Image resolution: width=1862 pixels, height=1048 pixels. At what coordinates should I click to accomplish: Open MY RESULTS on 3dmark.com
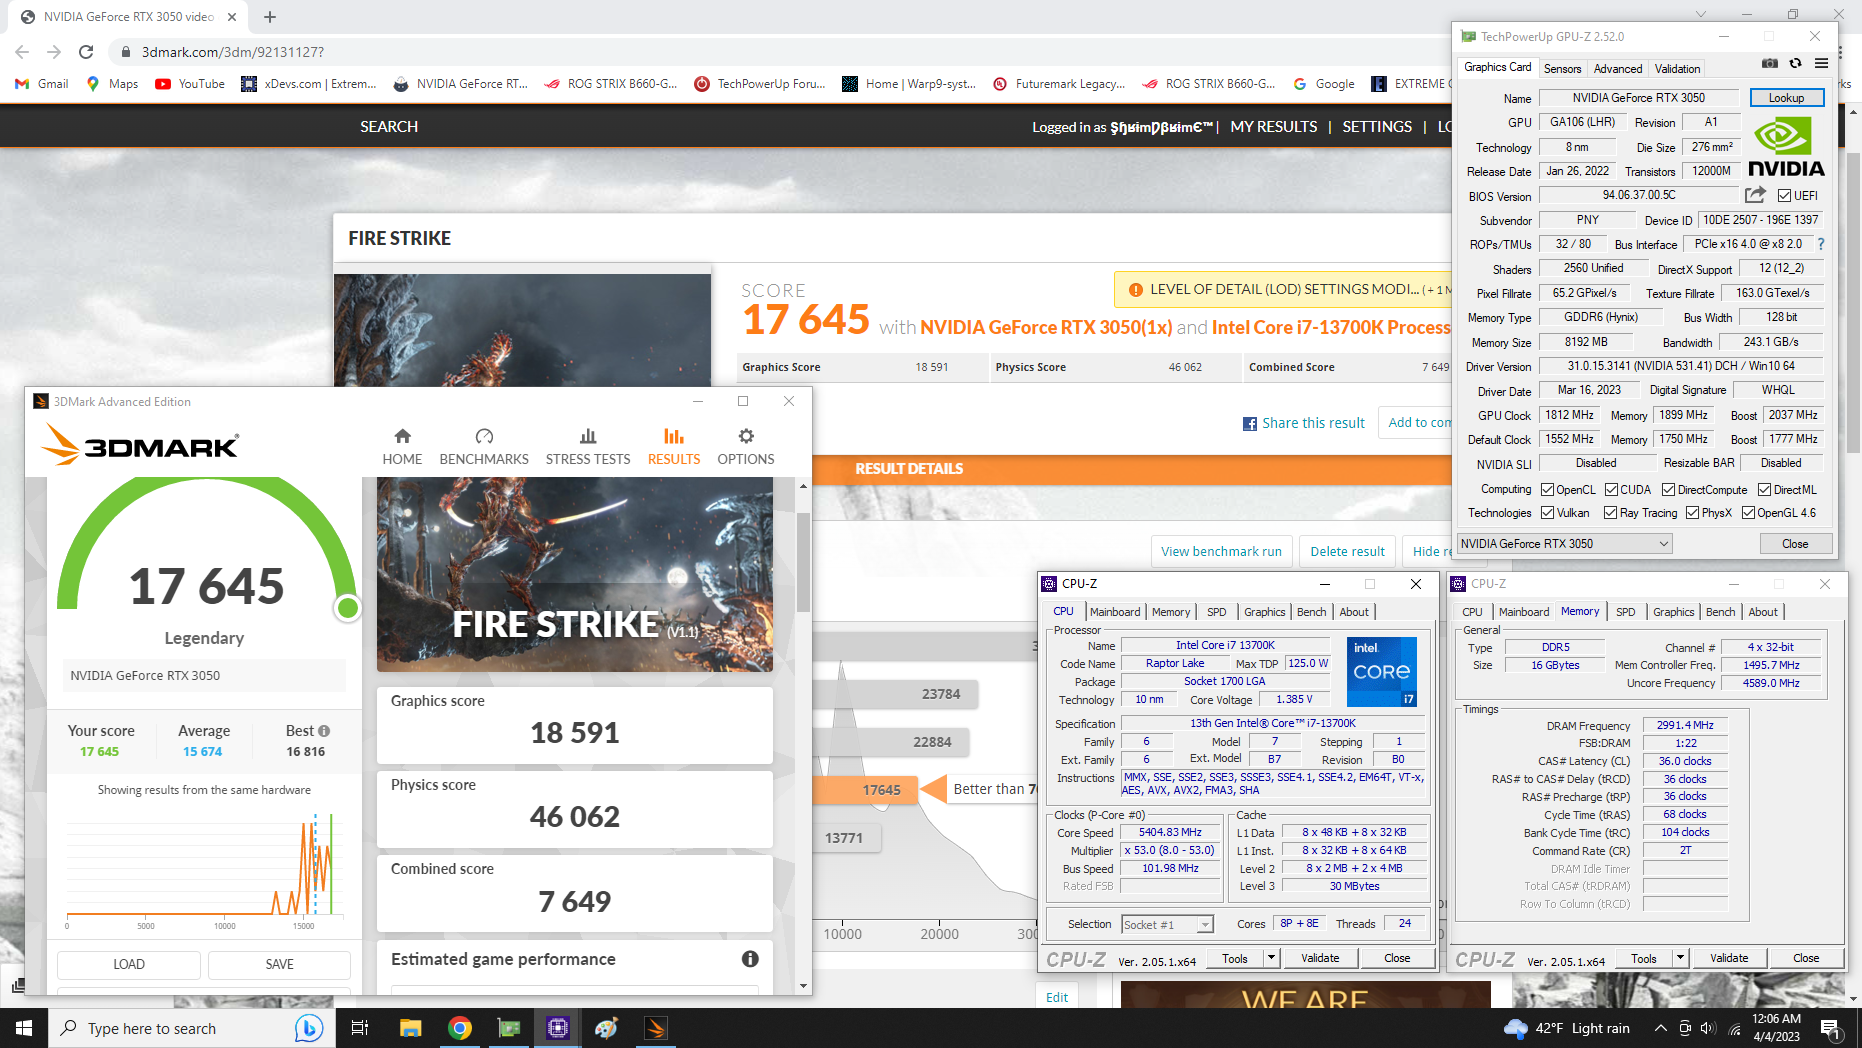pos(1273,127)
